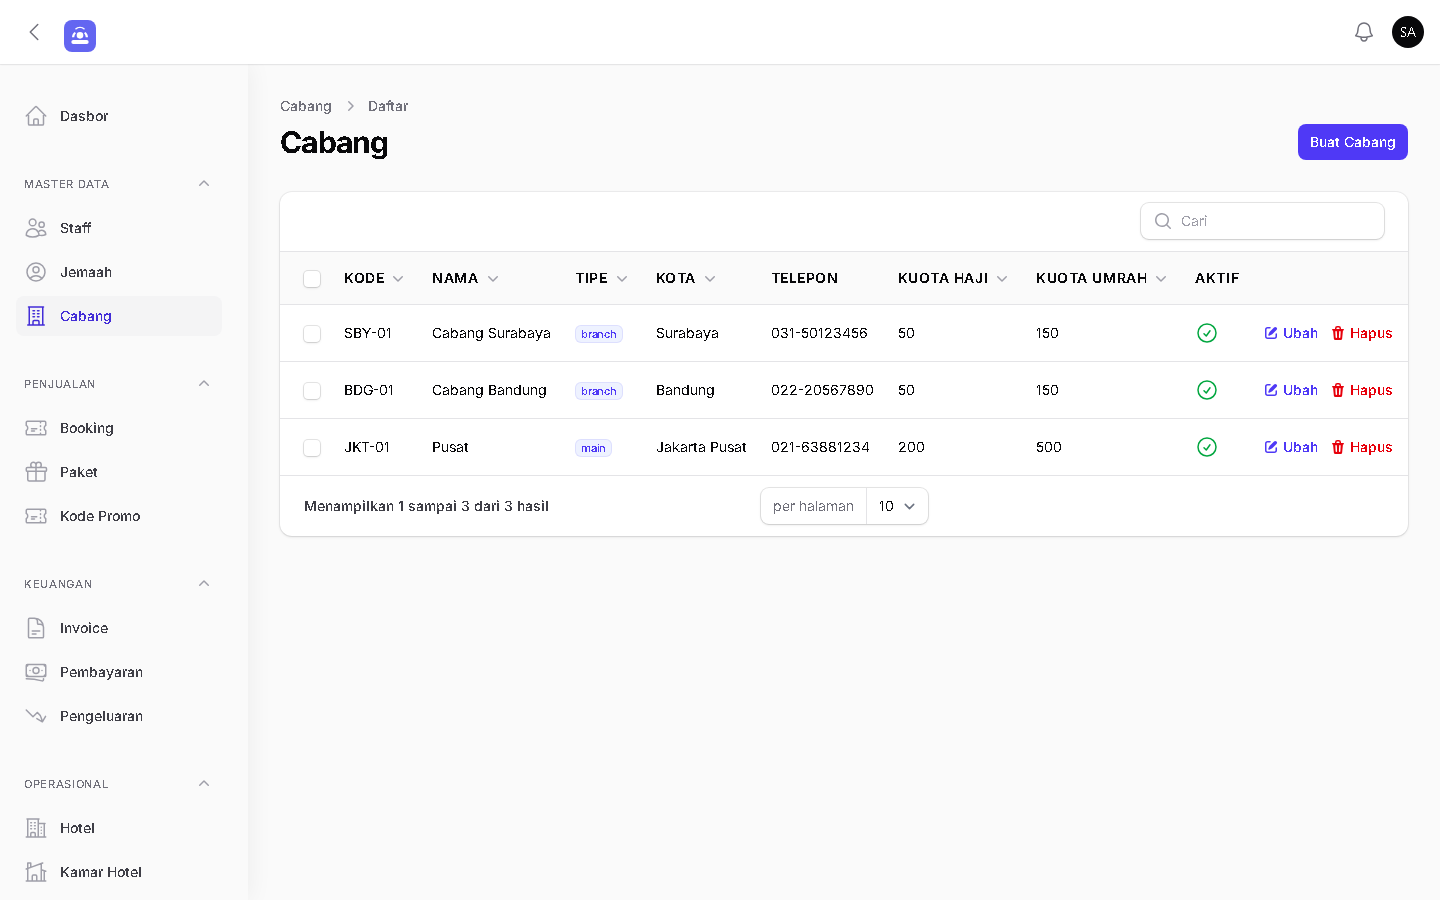The image size is (1440, 900).
Task: Click the Jemaah person icon
Action: tap(36, 272)
